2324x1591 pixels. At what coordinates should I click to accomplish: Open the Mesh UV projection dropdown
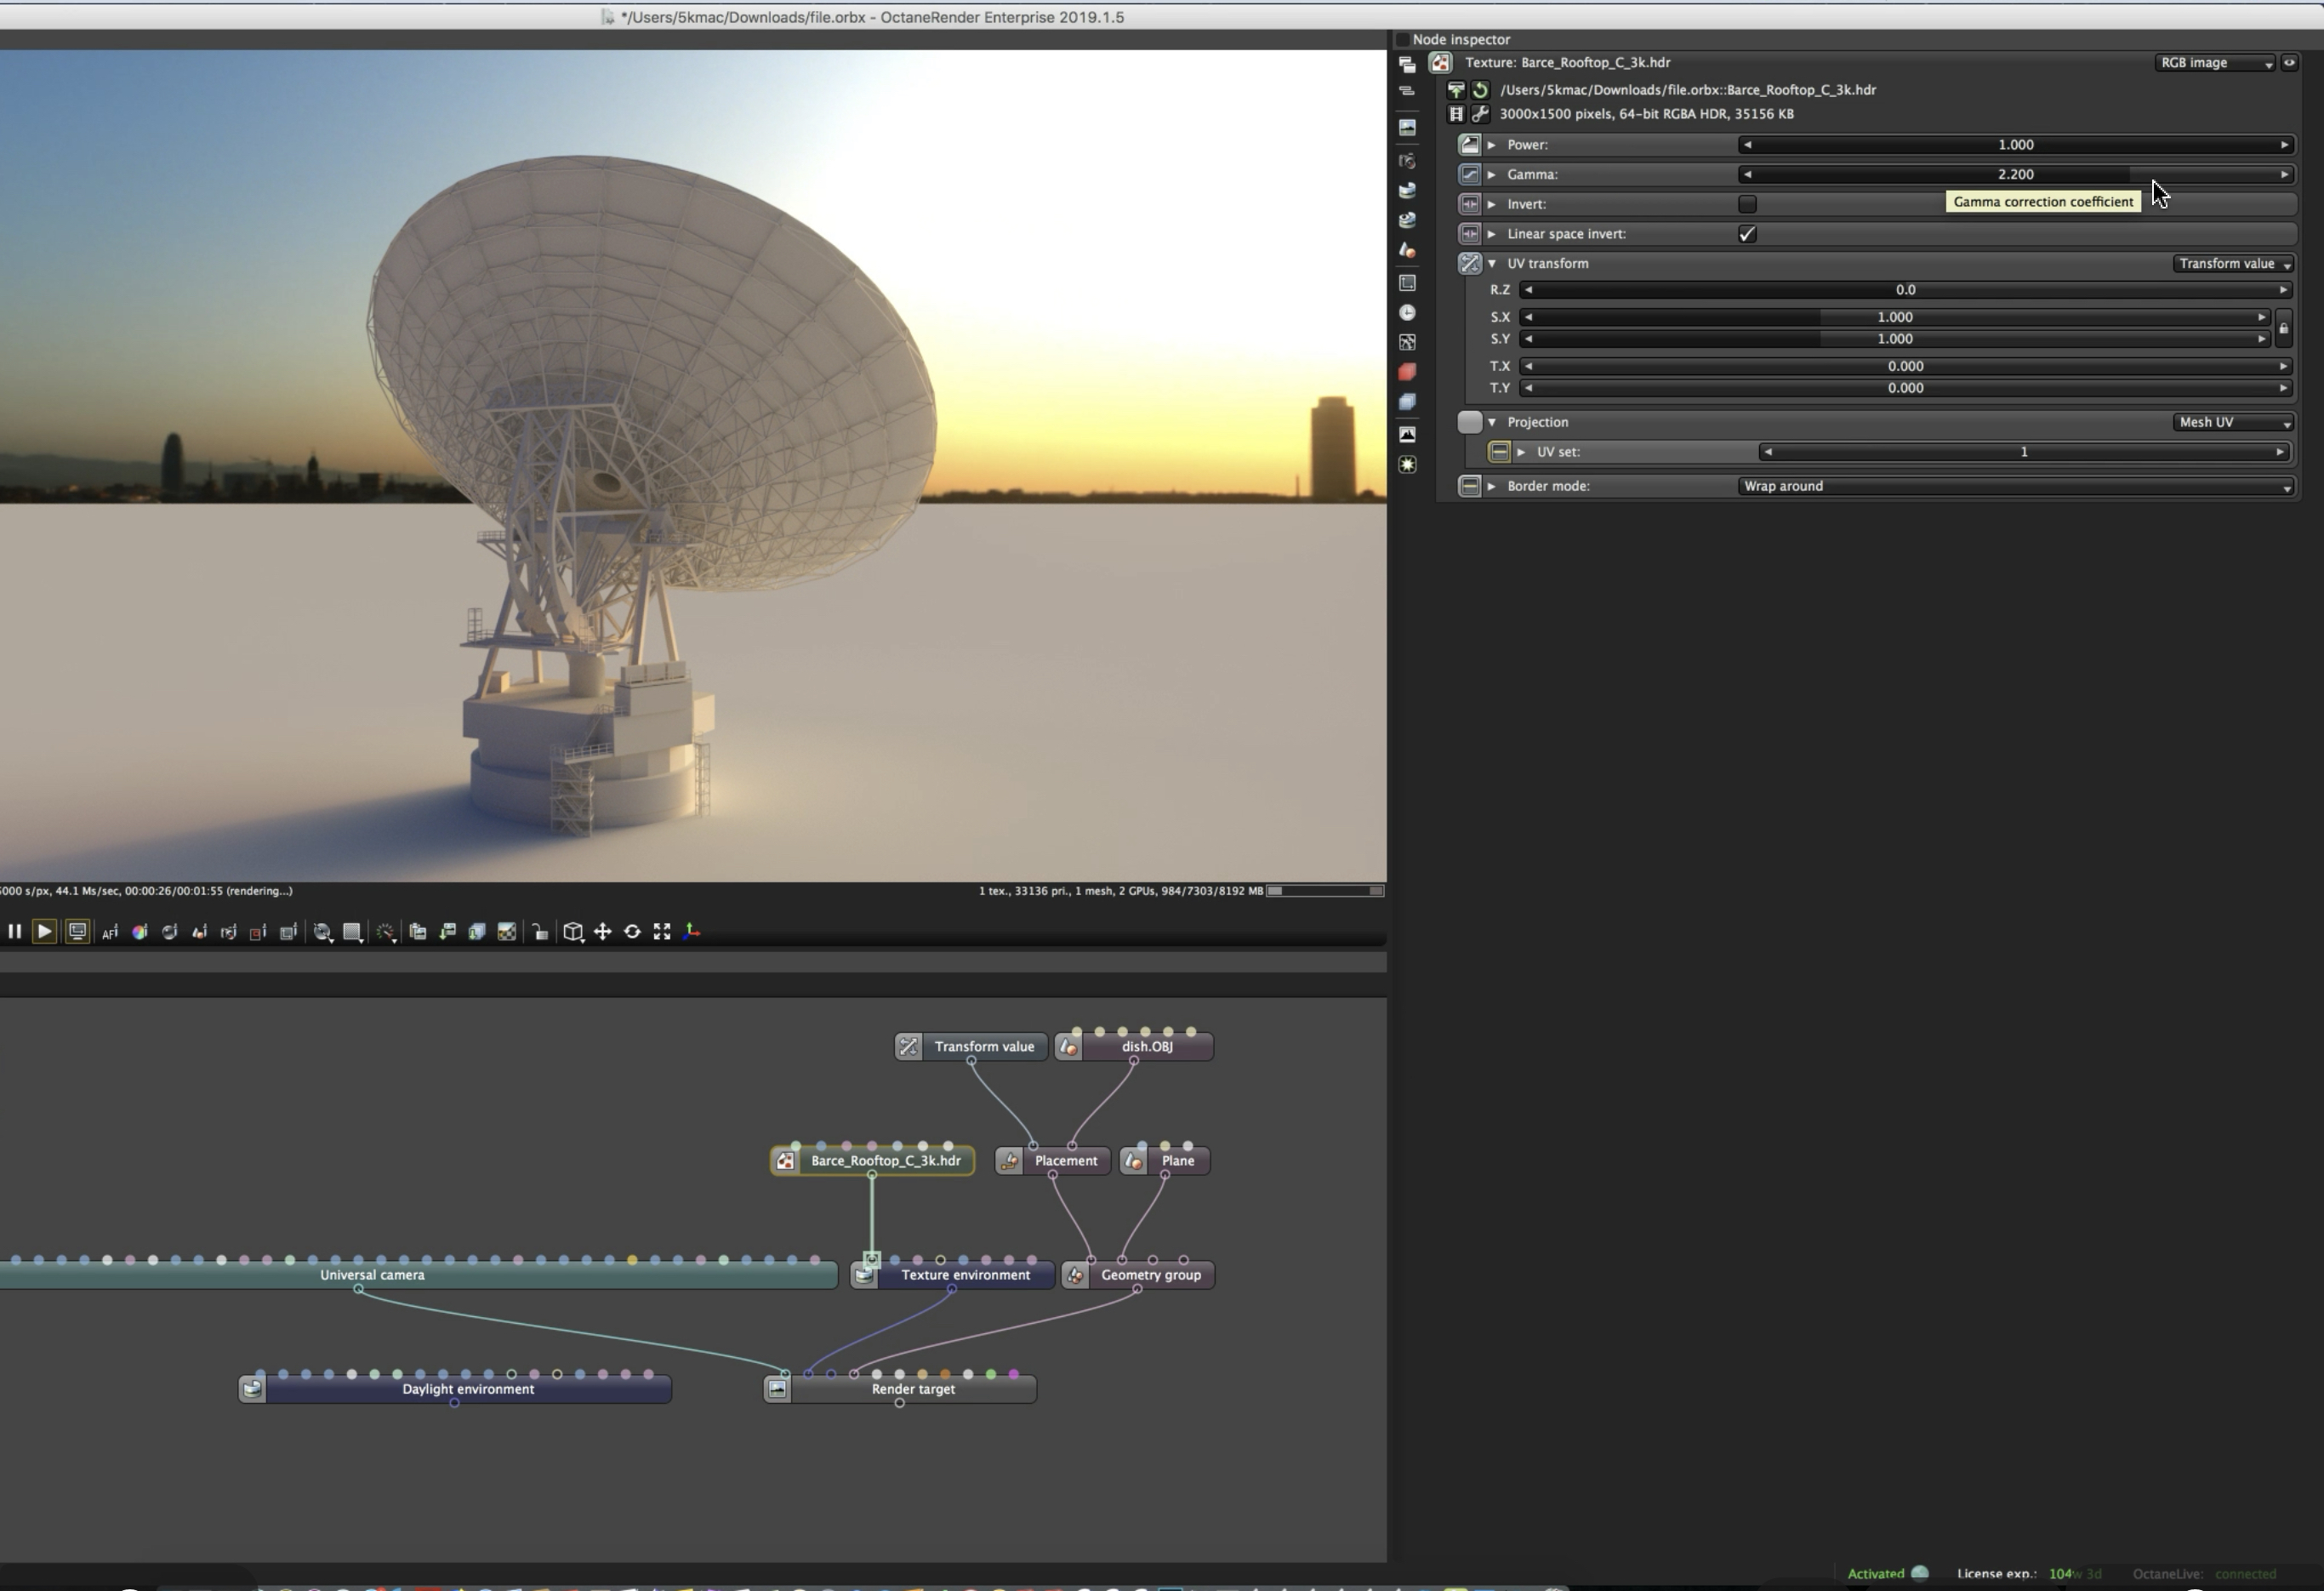pos(2233,422)
